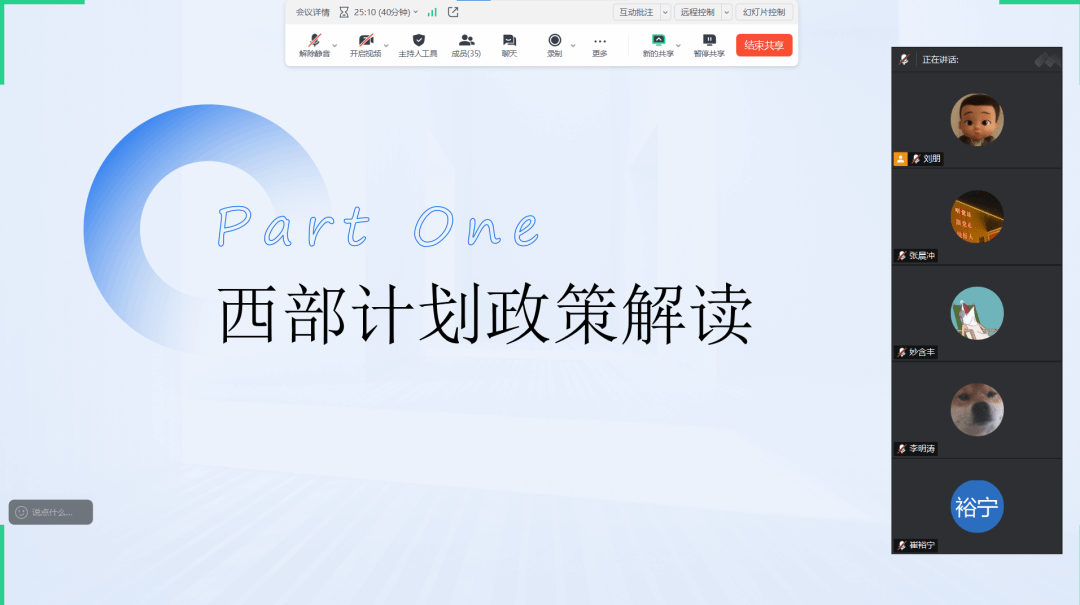Turn on the camera (开启视频)
Screen dimensions: 1080x605
click(365, 41)
